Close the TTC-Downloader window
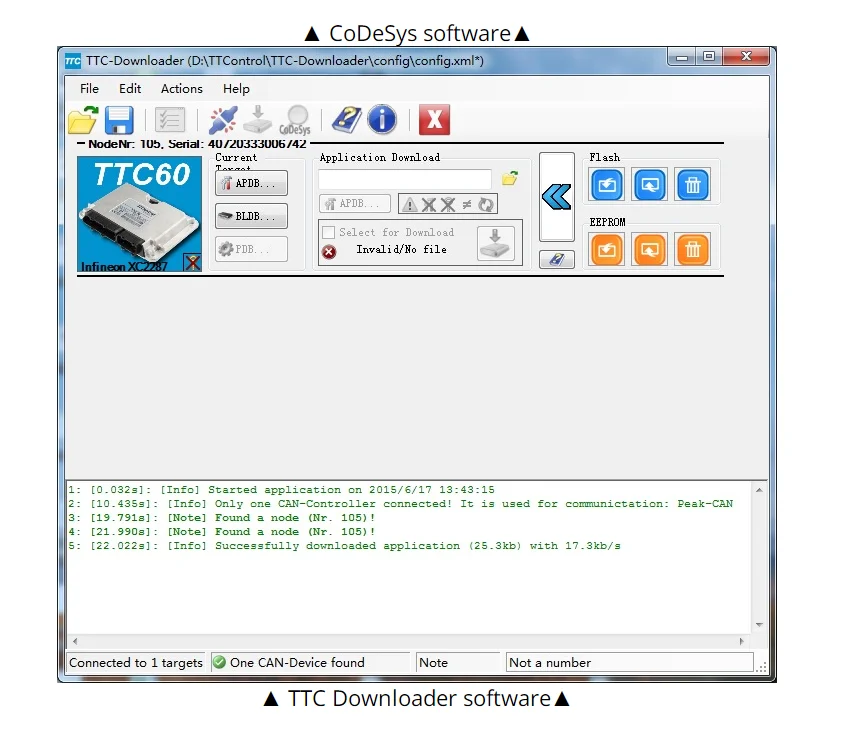 click(746, 57)
